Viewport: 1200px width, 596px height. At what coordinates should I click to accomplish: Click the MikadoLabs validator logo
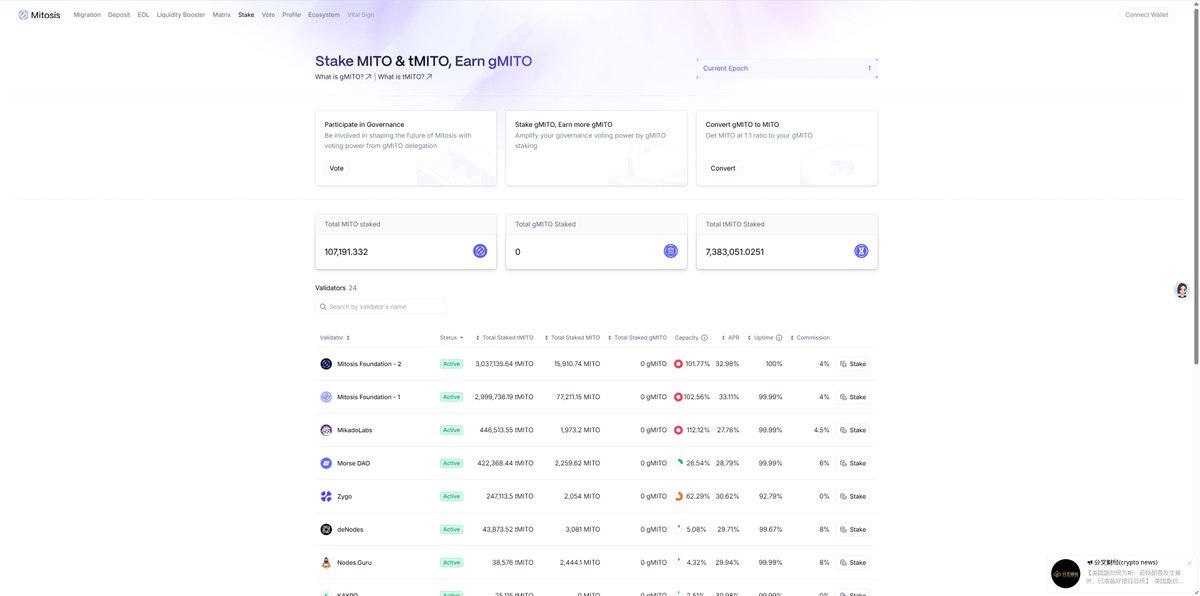pyautogui.click(x=326, y=430)
